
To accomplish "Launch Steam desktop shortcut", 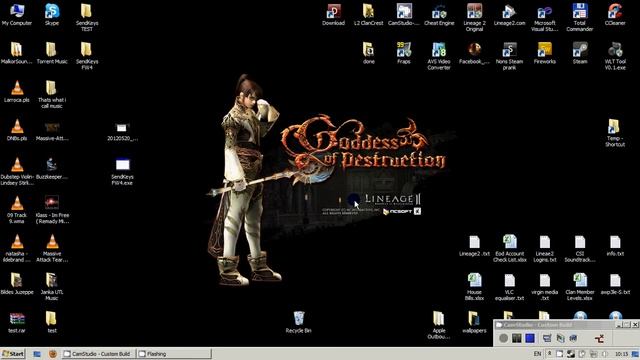I will click(580, 53).
